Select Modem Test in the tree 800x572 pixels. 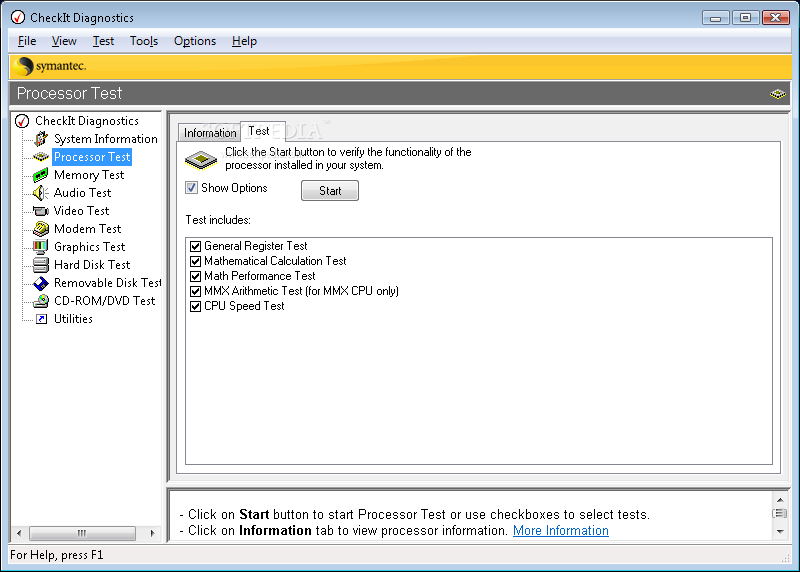click(88, 229)
